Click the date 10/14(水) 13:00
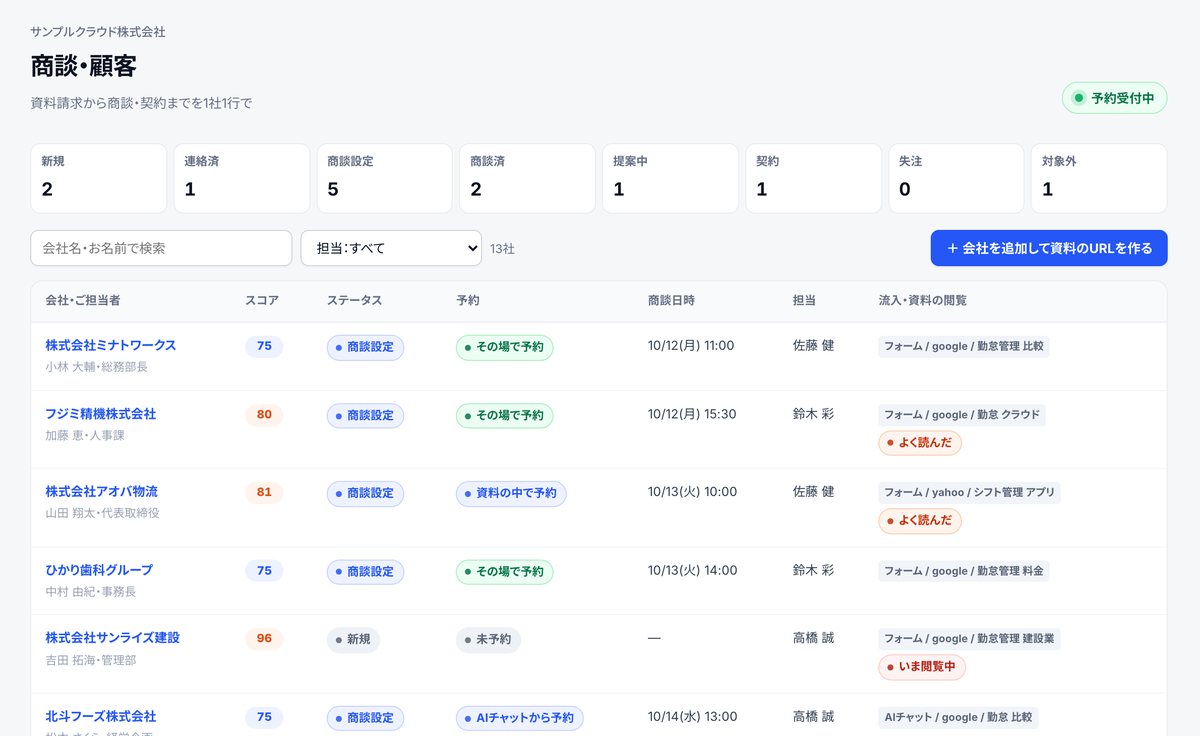The image size is (1200, 736). 692,717
